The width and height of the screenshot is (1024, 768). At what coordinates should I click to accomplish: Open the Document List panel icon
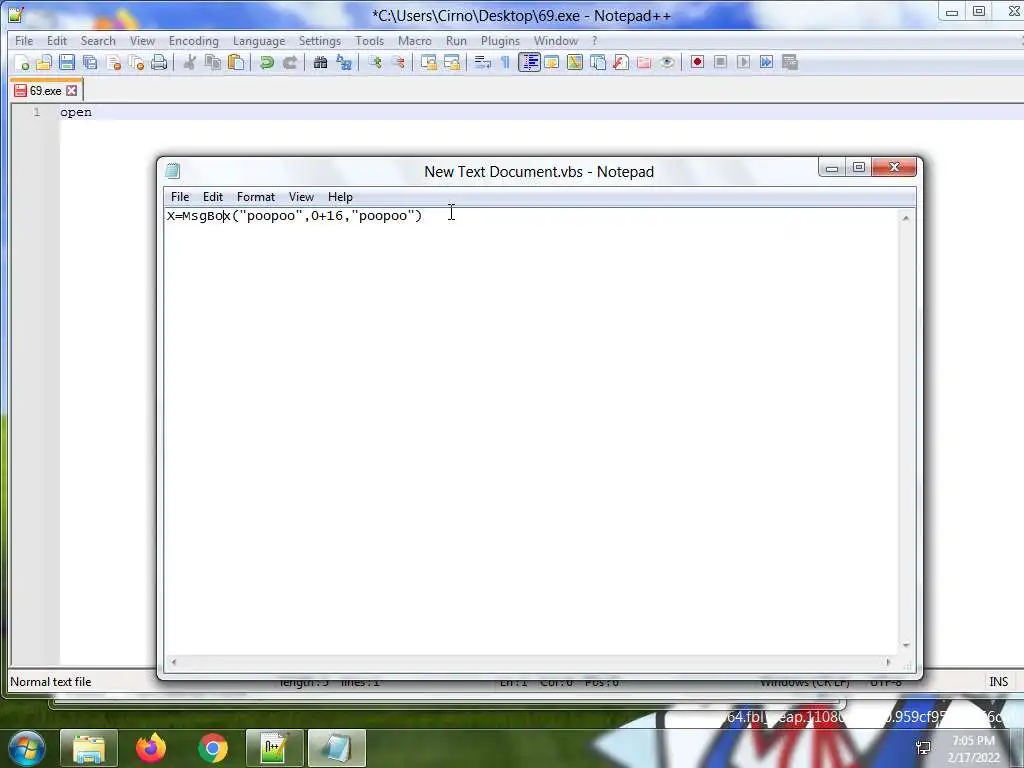[598, 63]
